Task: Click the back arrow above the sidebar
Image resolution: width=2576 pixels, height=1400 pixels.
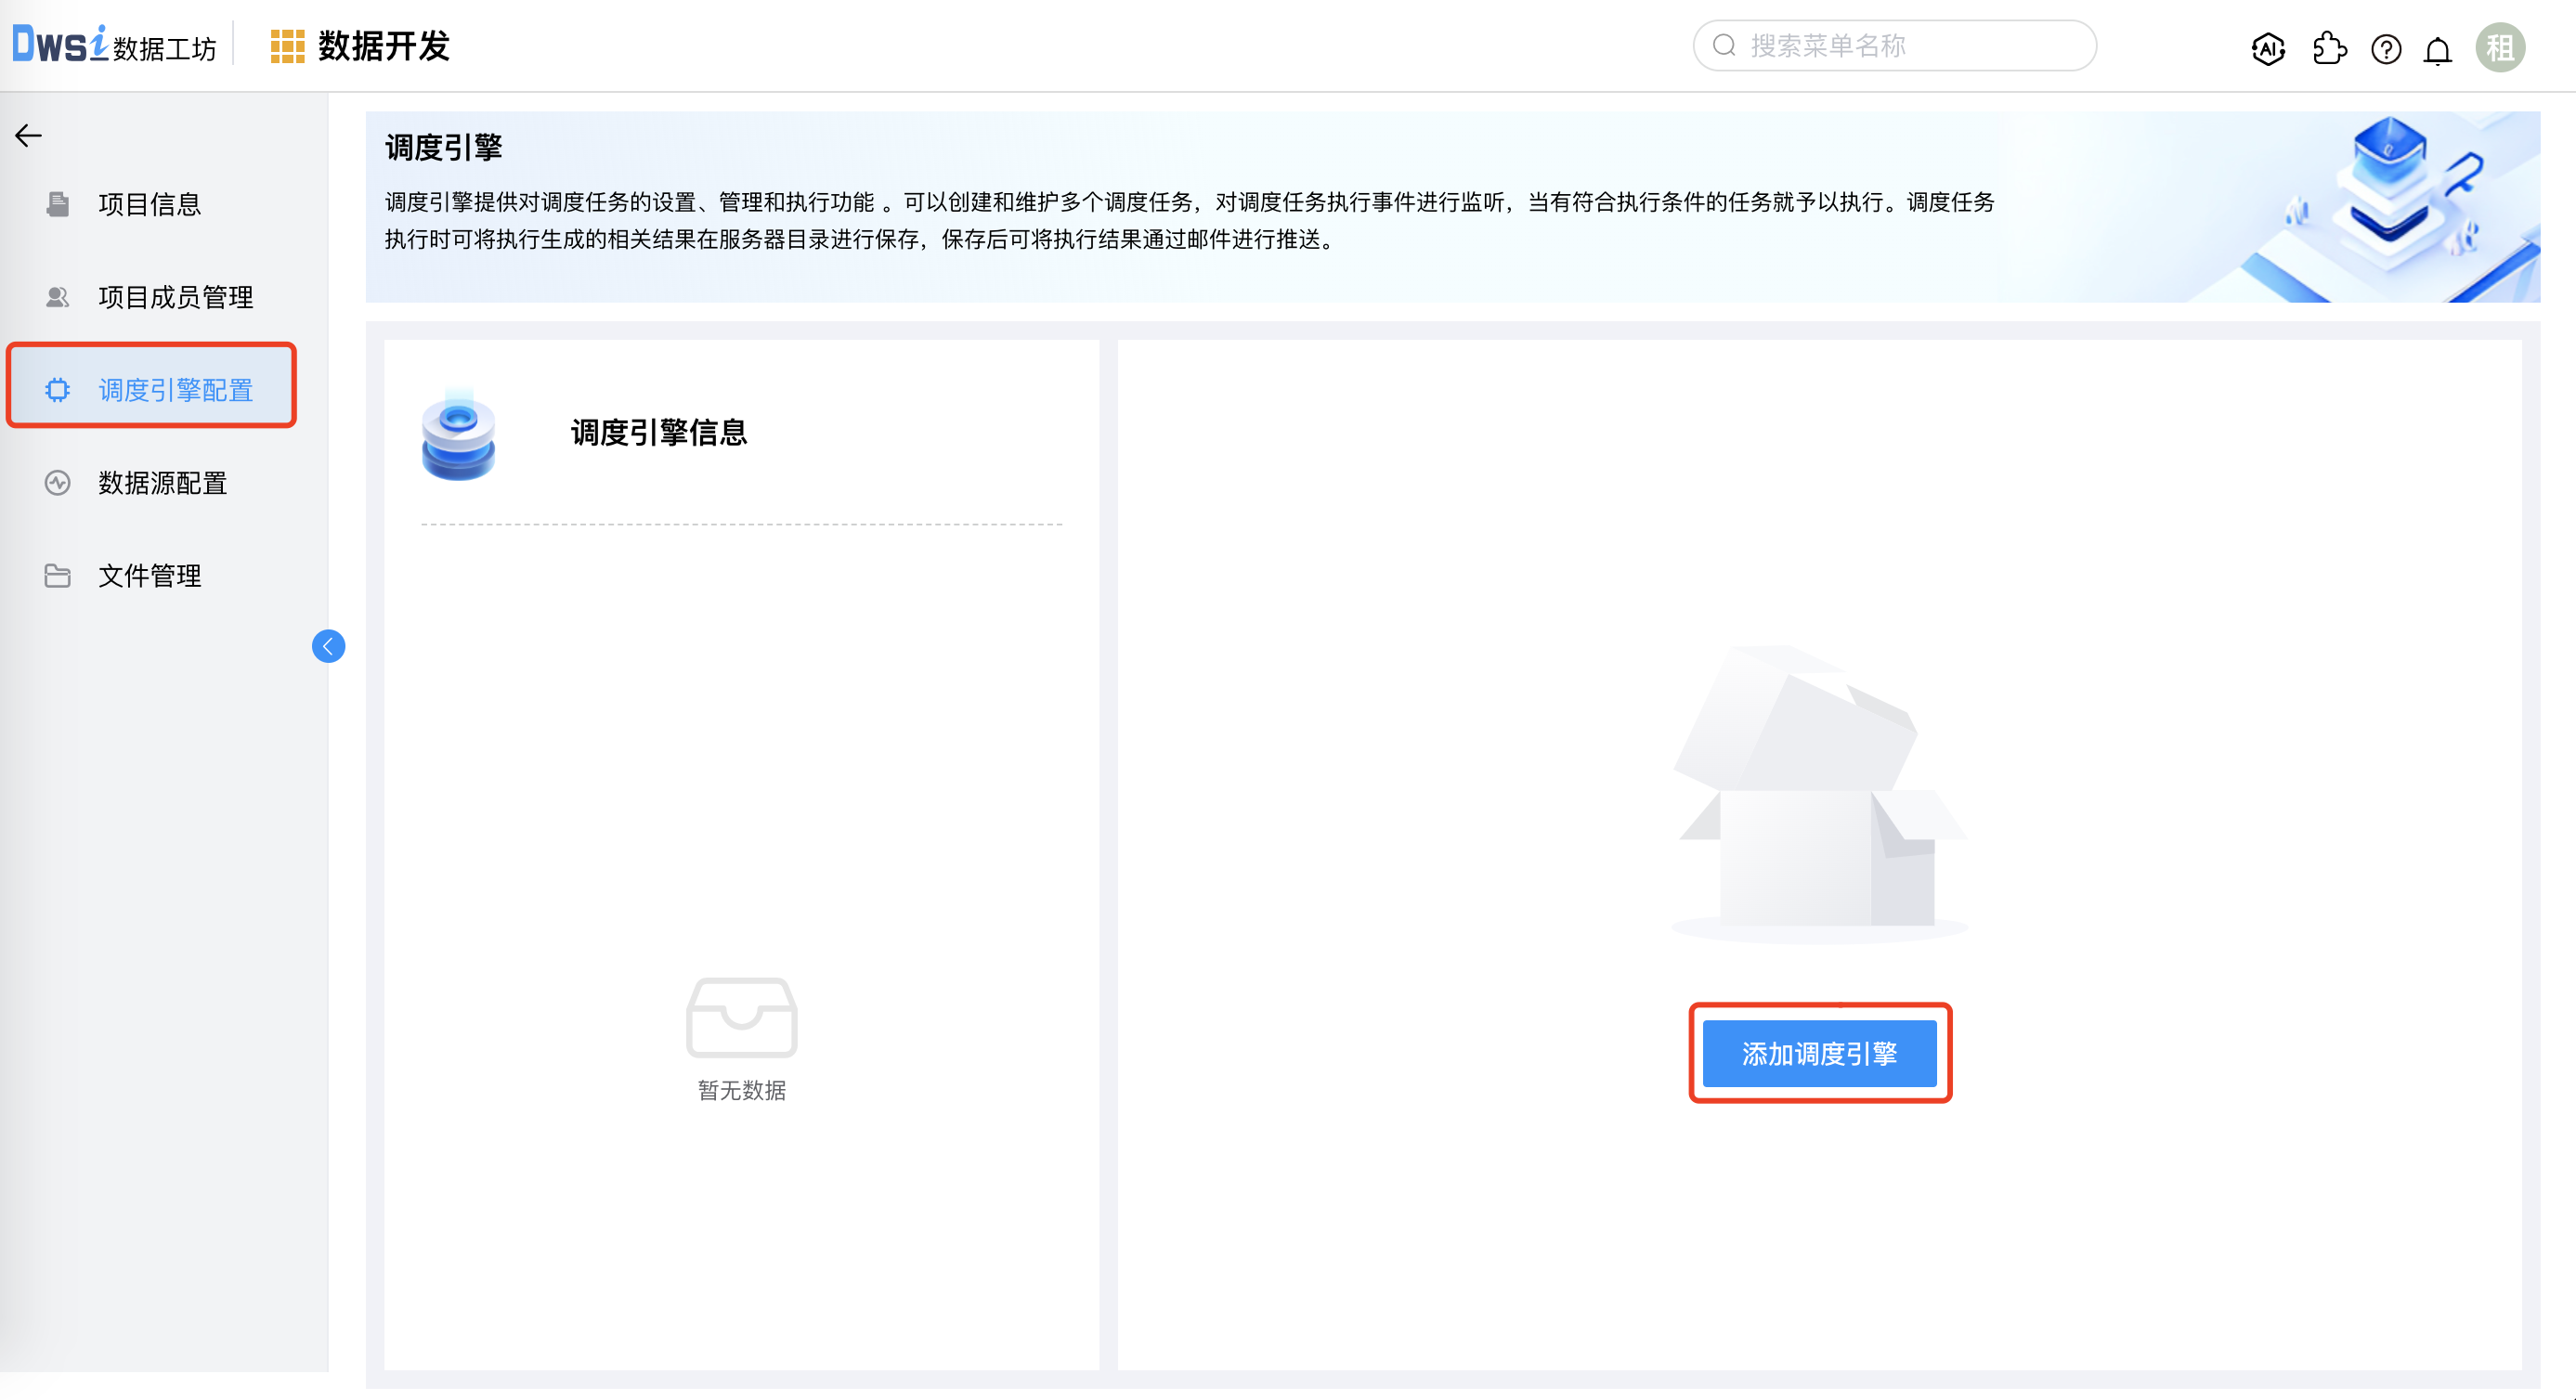Action: click(27, 134)
